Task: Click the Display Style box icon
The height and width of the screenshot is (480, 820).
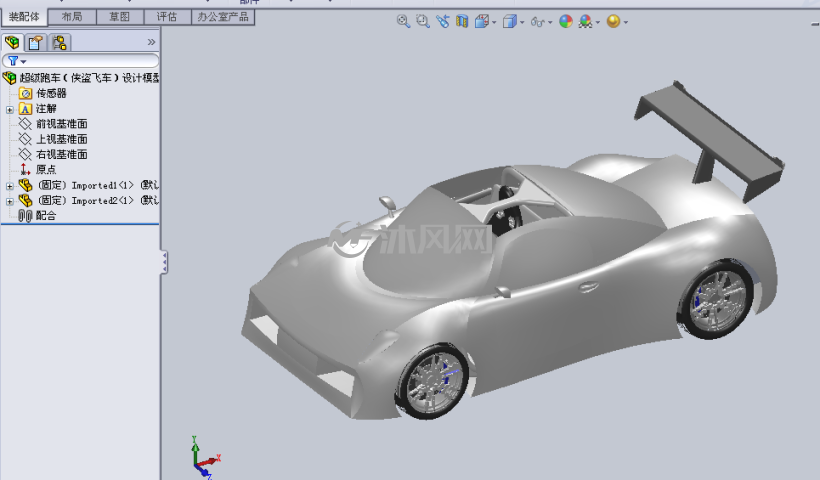Action: [x=509, y=21]
